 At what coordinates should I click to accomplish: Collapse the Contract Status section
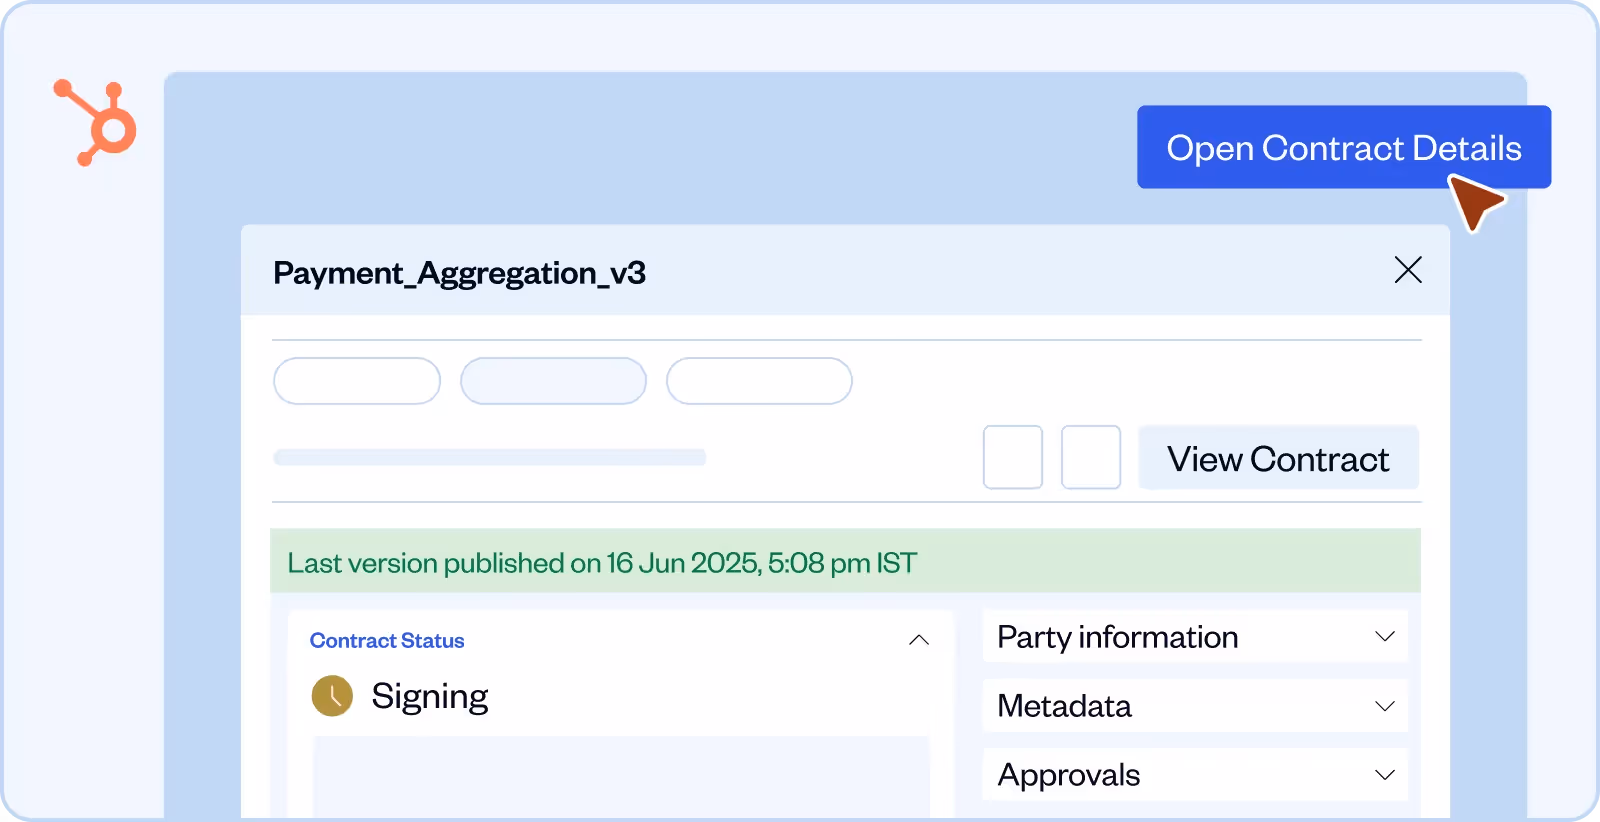pos(919,640)
